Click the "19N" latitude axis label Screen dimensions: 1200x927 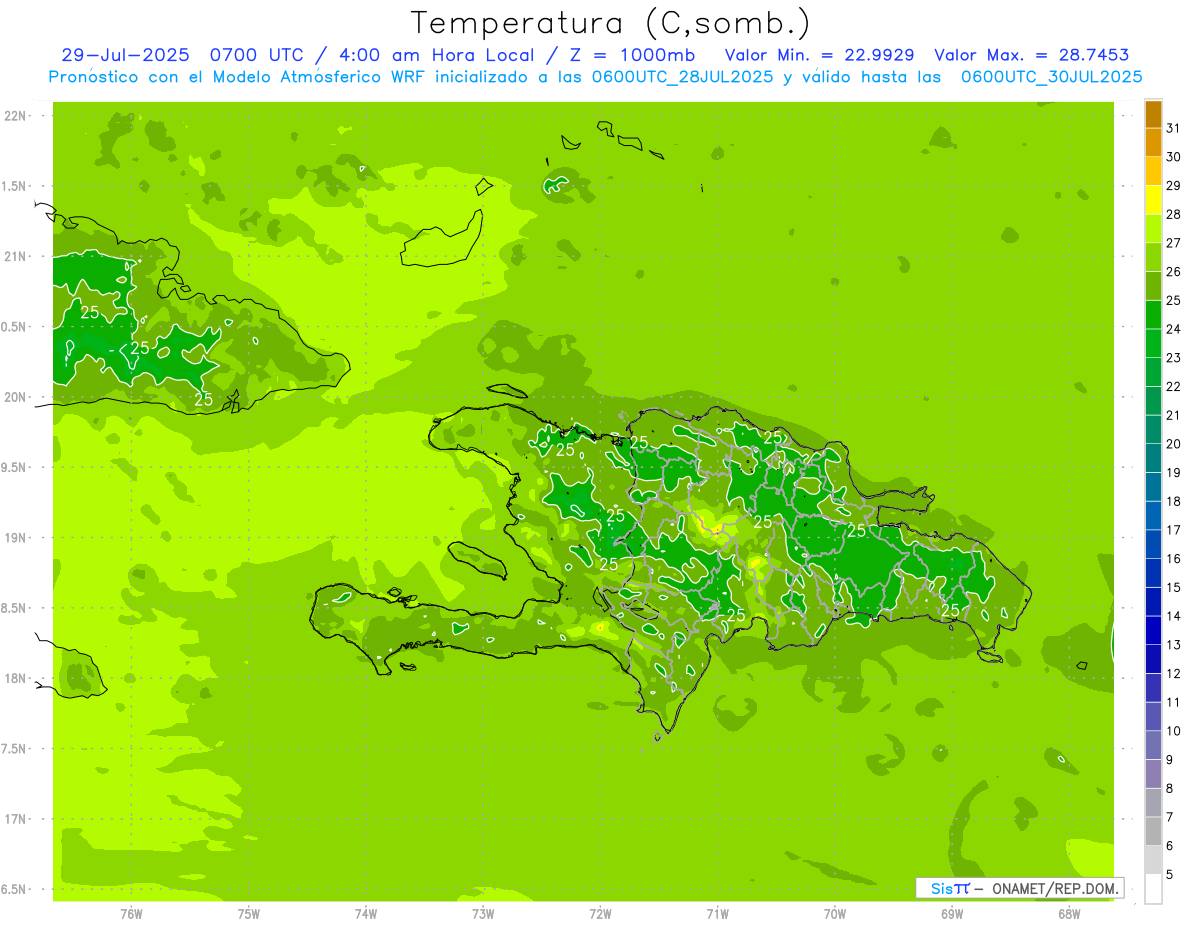coord(15,538)
